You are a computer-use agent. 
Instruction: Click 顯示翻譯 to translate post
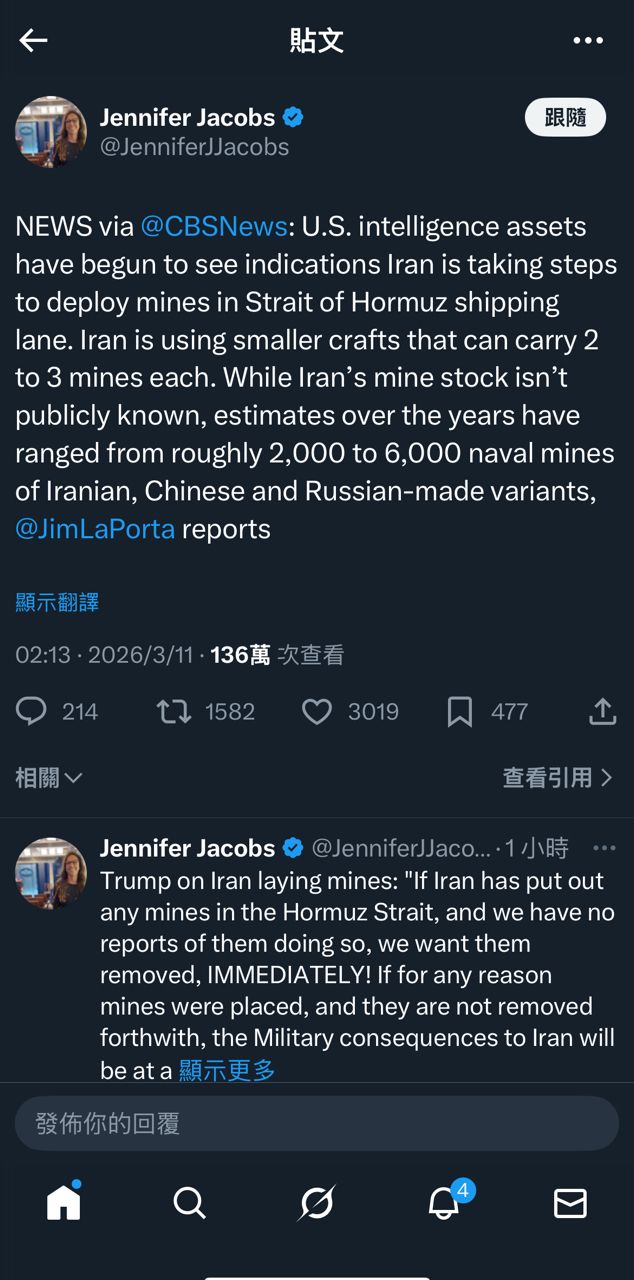(57, 602)
